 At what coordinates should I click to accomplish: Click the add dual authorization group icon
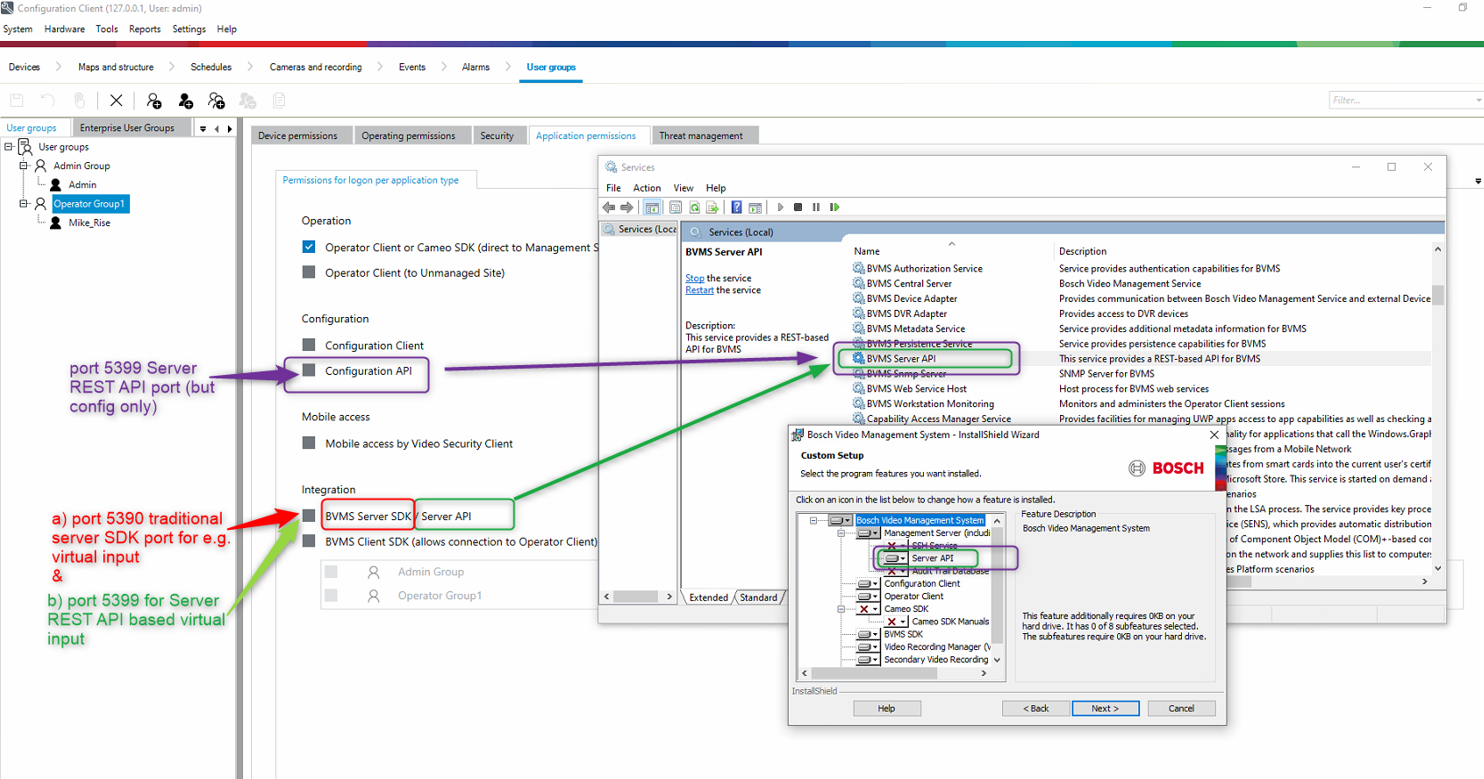tap(216, 100)
